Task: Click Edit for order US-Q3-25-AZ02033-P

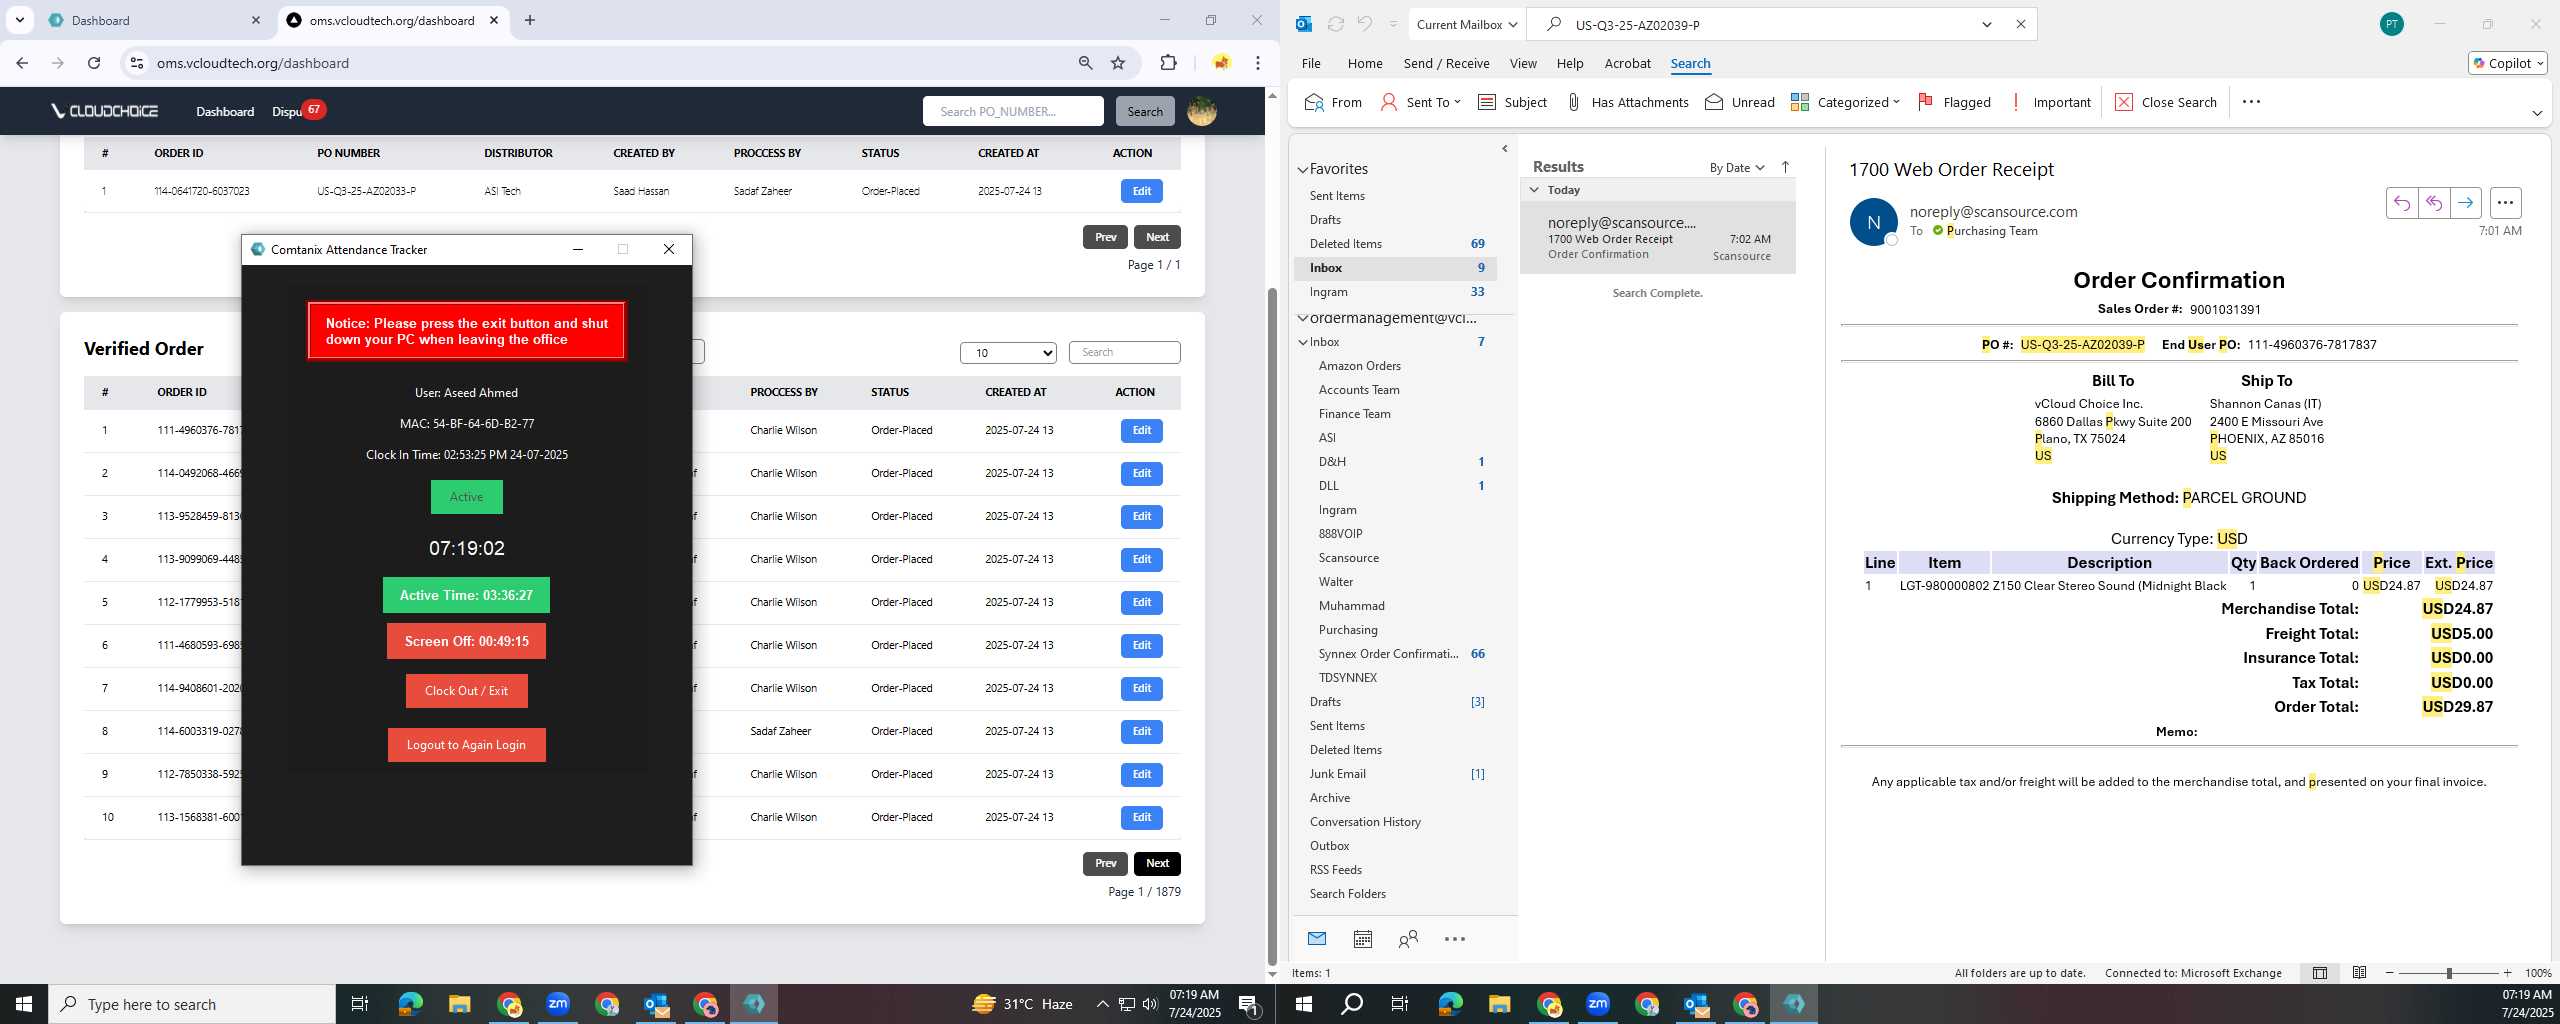Action: [1141, 191]
